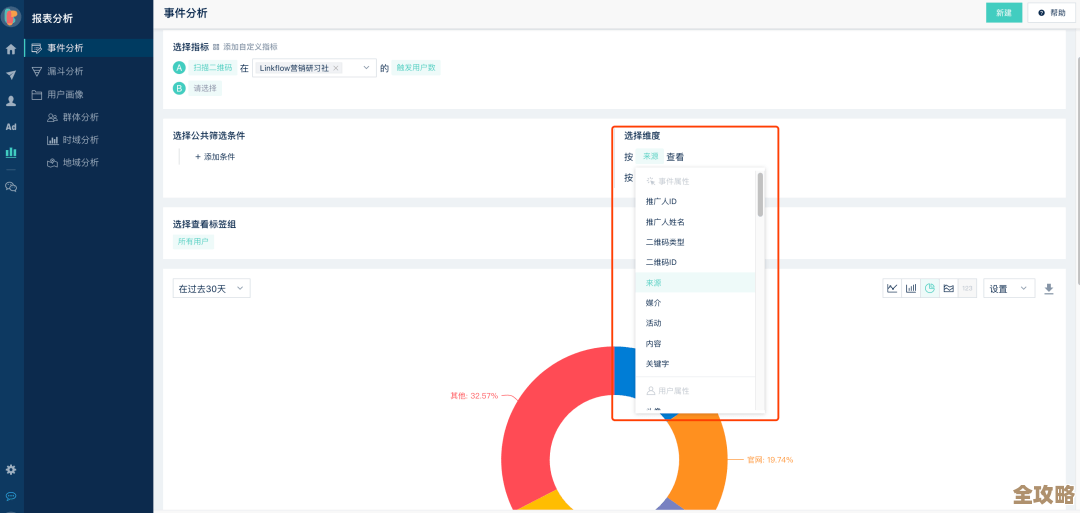Remove the Linkflow营销研习社 tag
Image resolution: width=1080 pixels, height=513 pixels.
click(336, 68)
